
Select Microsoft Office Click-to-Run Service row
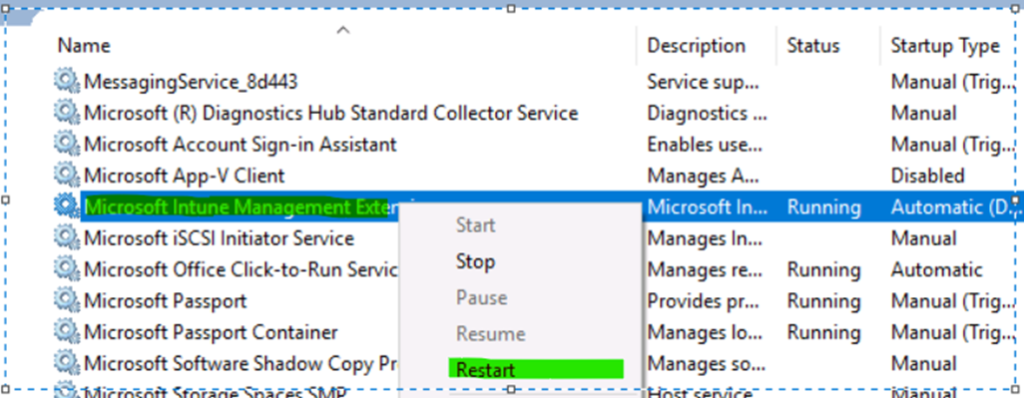[x=241, y=269]
